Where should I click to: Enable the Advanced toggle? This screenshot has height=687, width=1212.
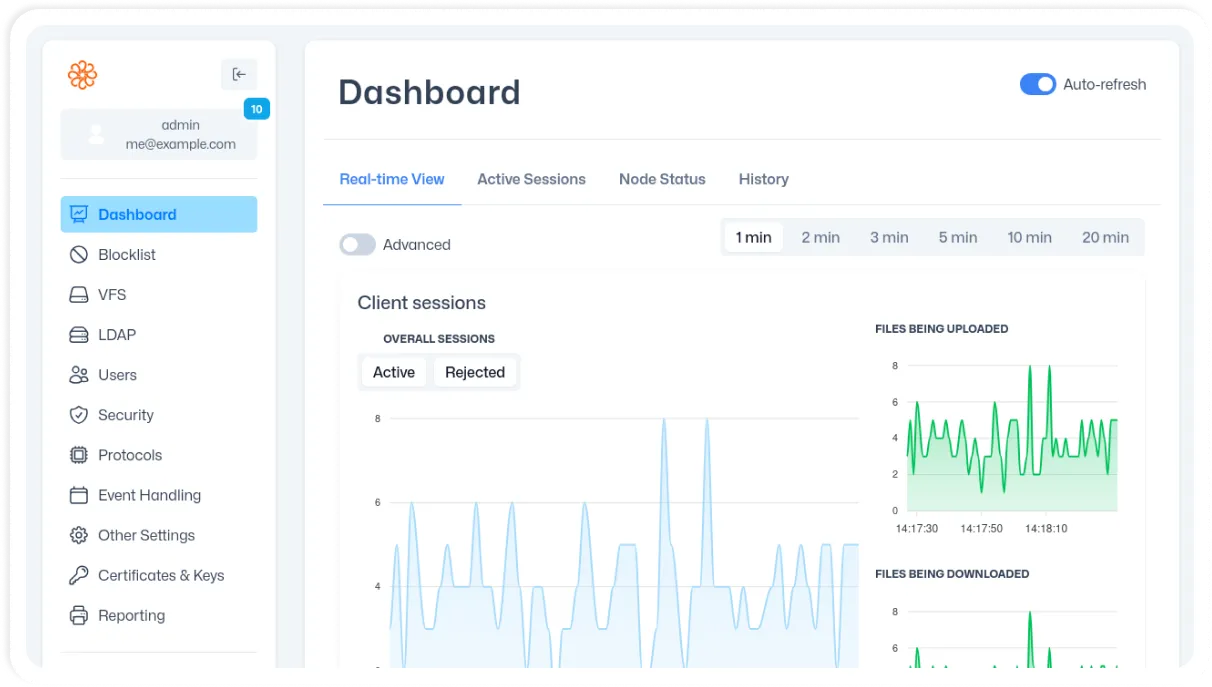coord(357,244)
